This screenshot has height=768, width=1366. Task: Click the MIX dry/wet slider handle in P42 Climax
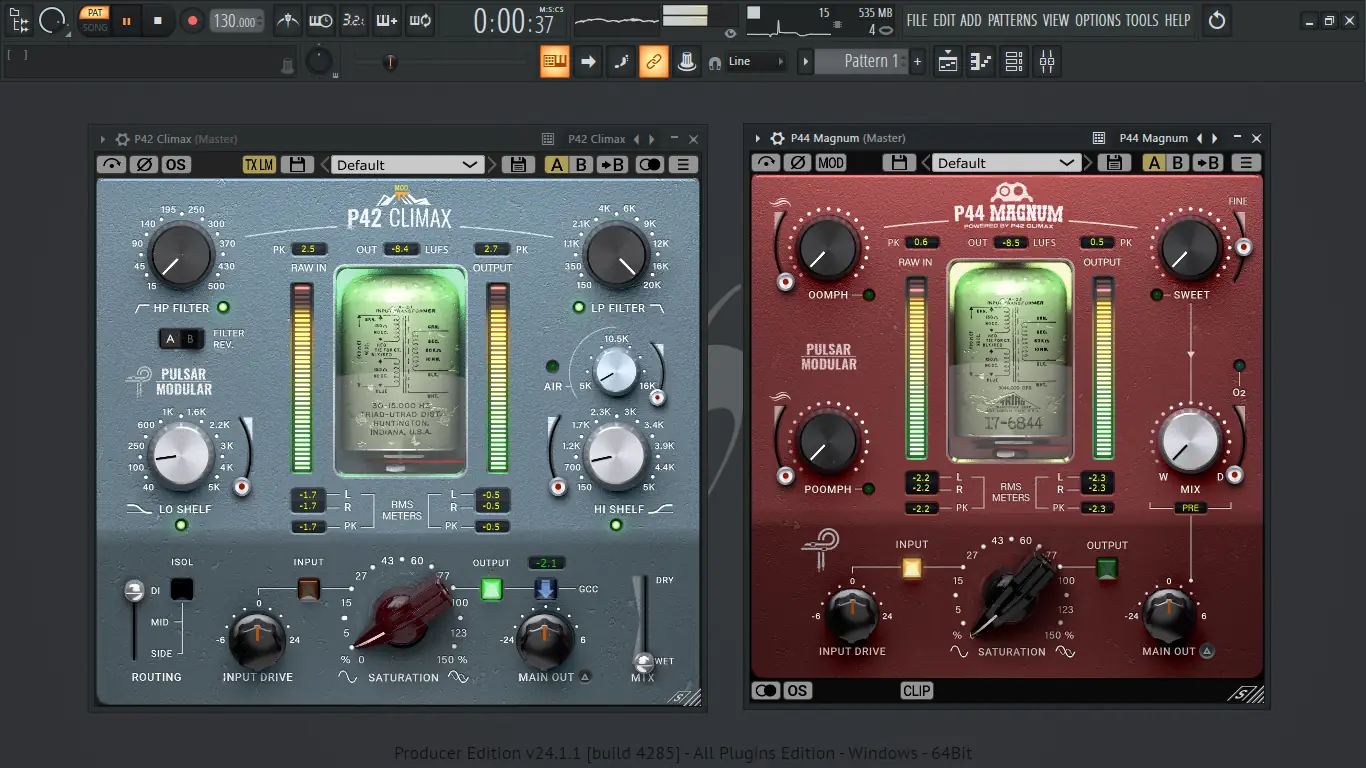pos(643,661)
